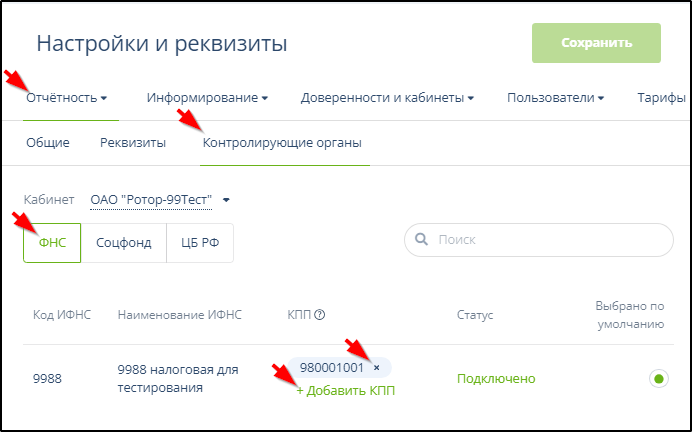Screen dimensions: 692x432
Task: Select the Соцфонд toggle button
Action: coord(124,242)
